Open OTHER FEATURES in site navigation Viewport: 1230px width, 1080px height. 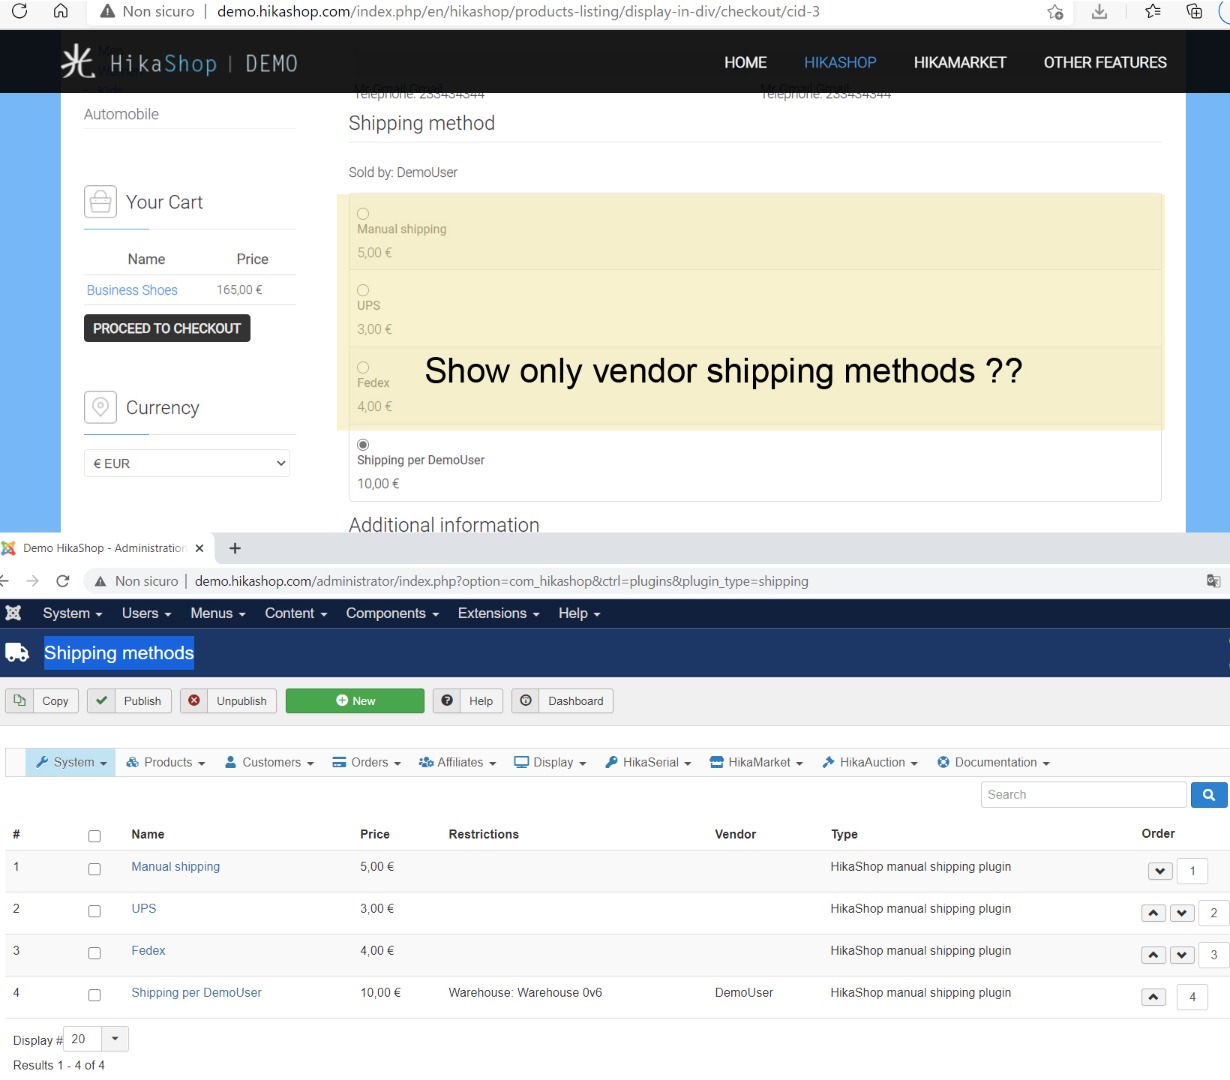tap(1105, 62)
